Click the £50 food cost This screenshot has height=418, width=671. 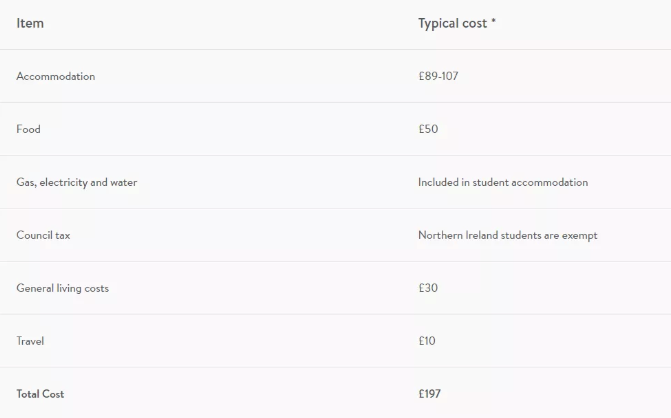click(428, 130)
